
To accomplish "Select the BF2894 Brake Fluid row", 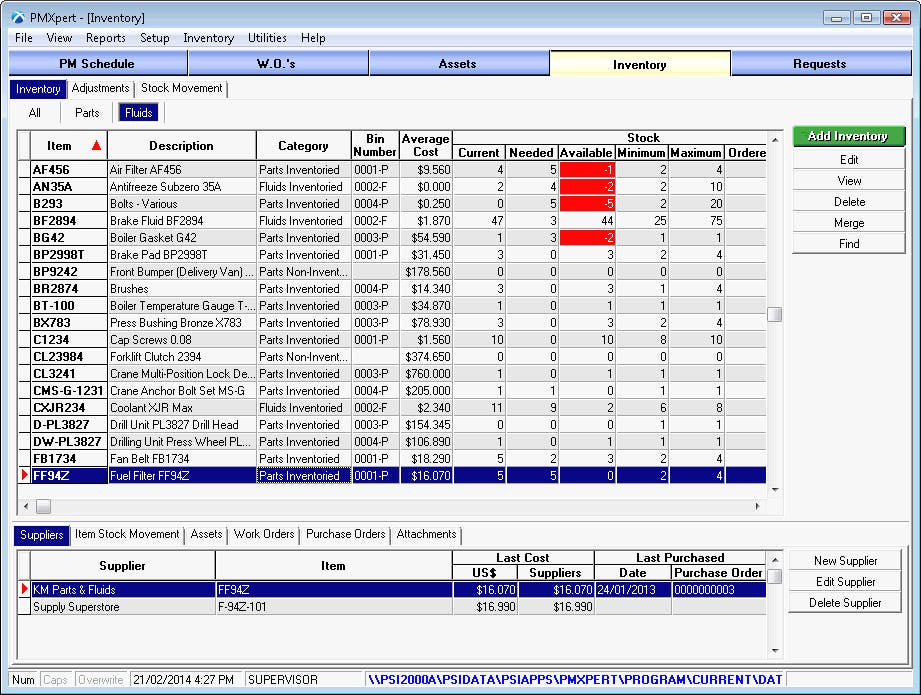I will (392, 221).
